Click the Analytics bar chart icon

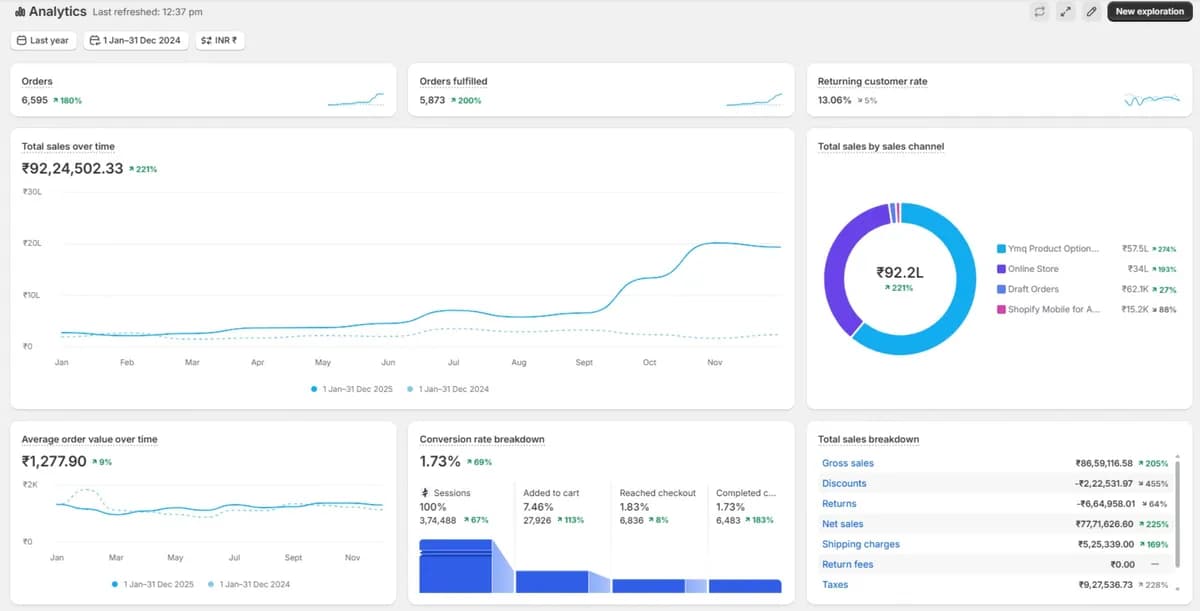(x=20, y=12)
